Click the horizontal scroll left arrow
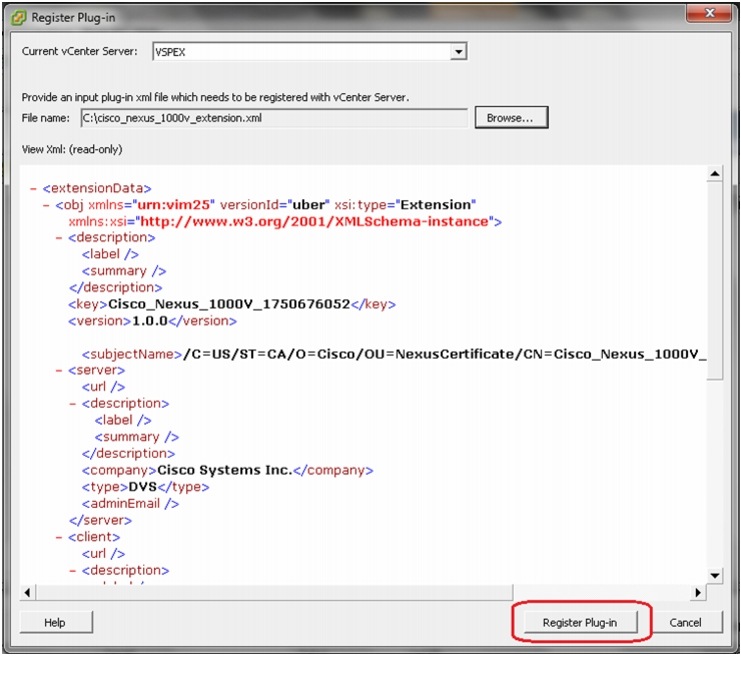741x678 pixels. pyautogui.click(x=27, y=592)
